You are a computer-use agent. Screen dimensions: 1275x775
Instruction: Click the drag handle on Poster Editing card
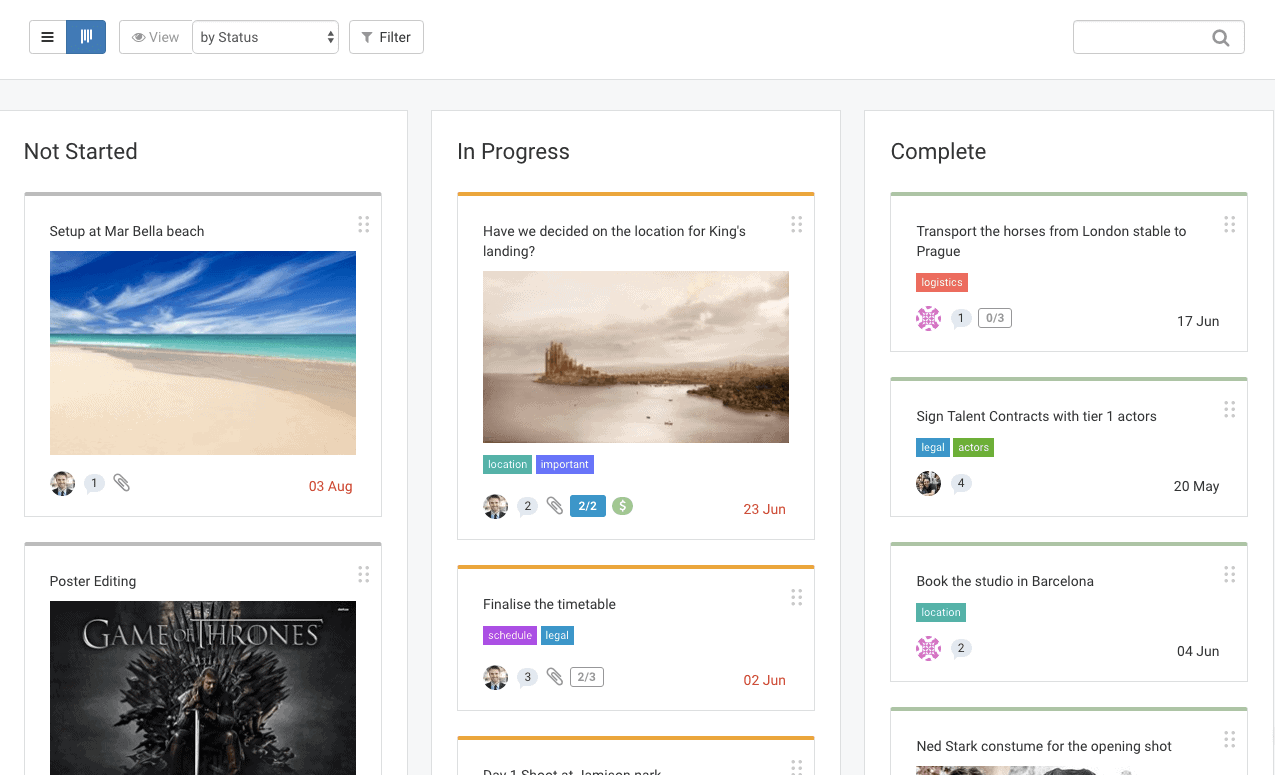[x=363, y=574]
